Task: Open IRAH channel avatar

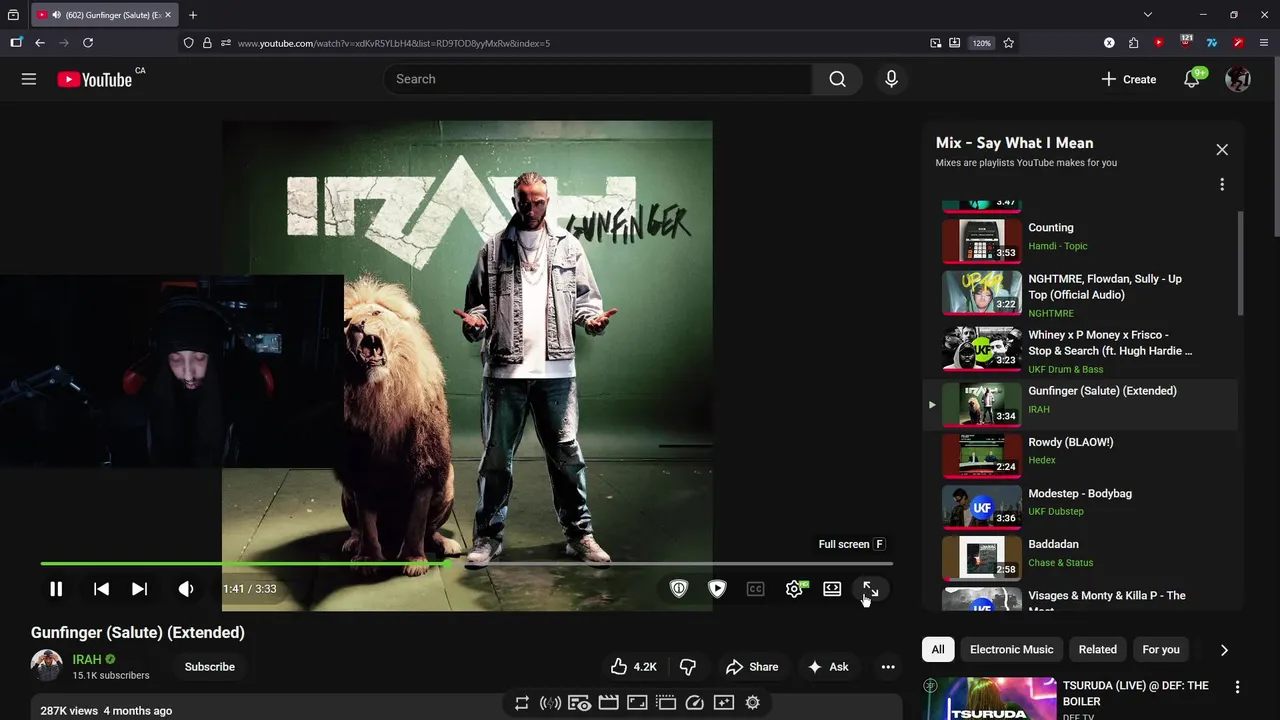Action: (47, 666)
